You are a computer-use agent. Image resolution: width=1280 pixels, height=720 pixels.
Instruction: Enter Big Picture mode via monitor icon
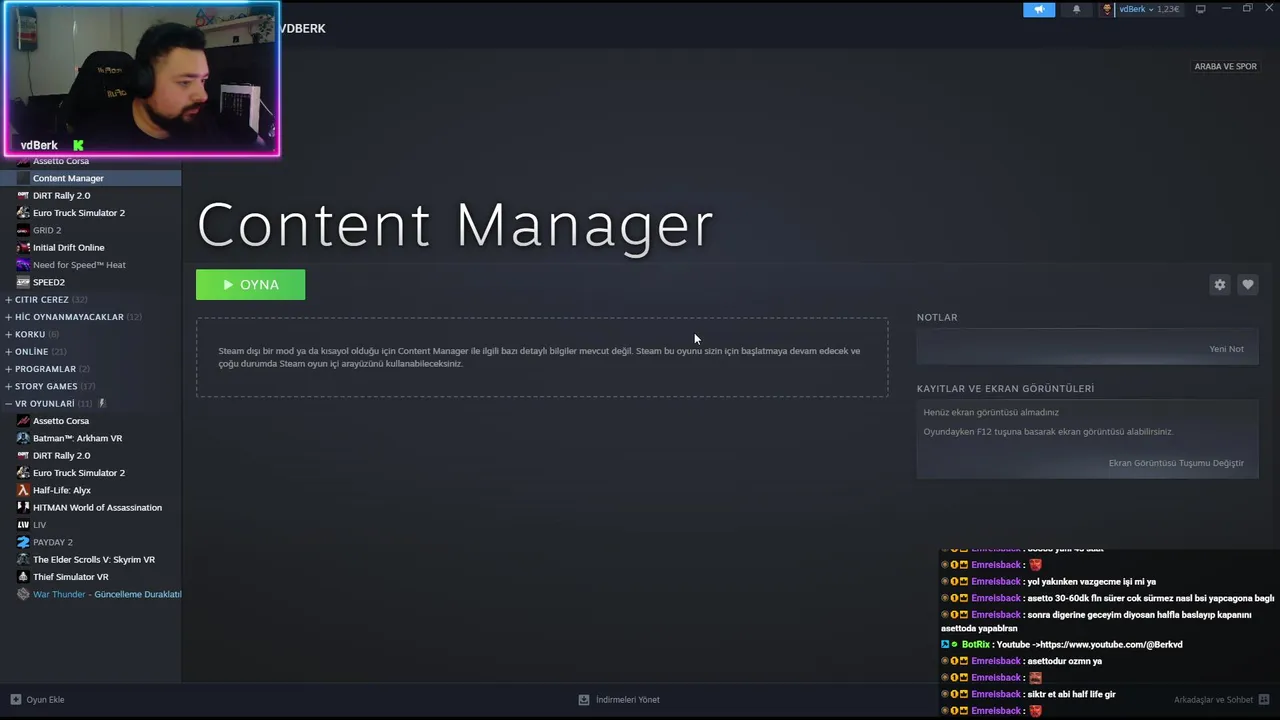(1201, 9)
